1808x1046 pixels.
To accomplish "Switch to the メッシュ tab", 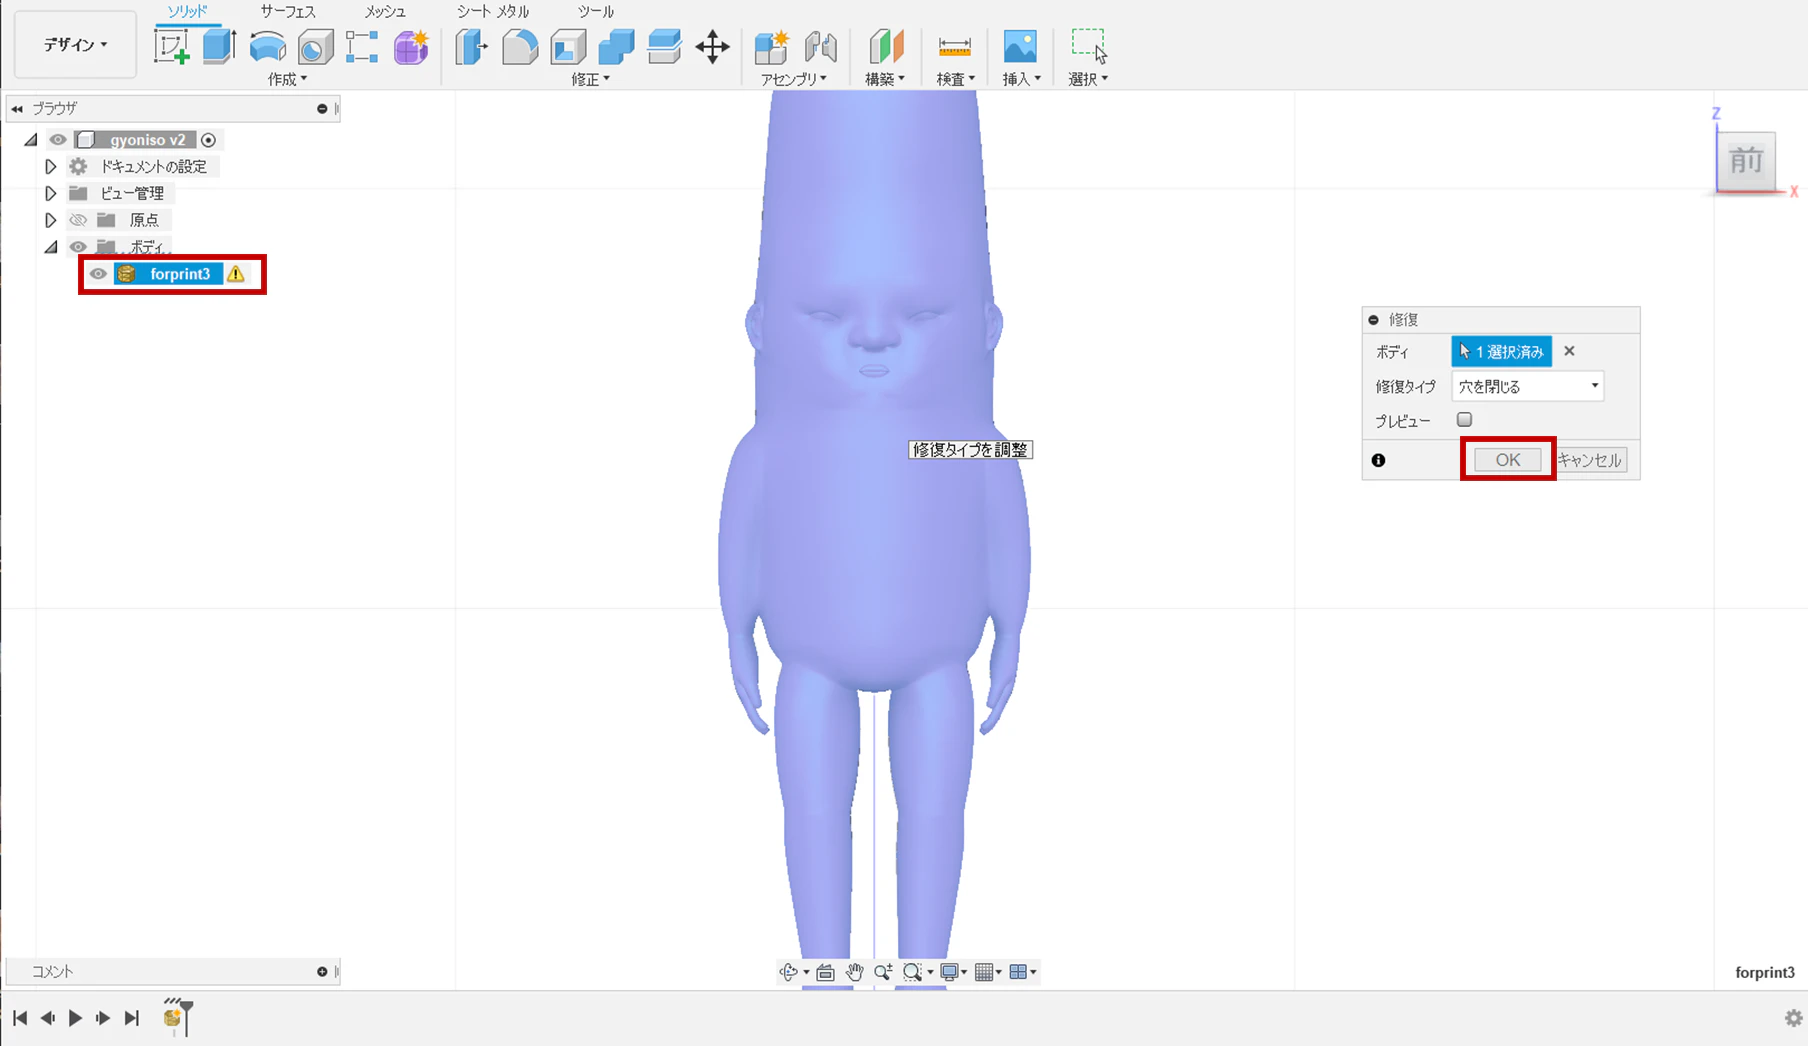I will click(385, 12).
